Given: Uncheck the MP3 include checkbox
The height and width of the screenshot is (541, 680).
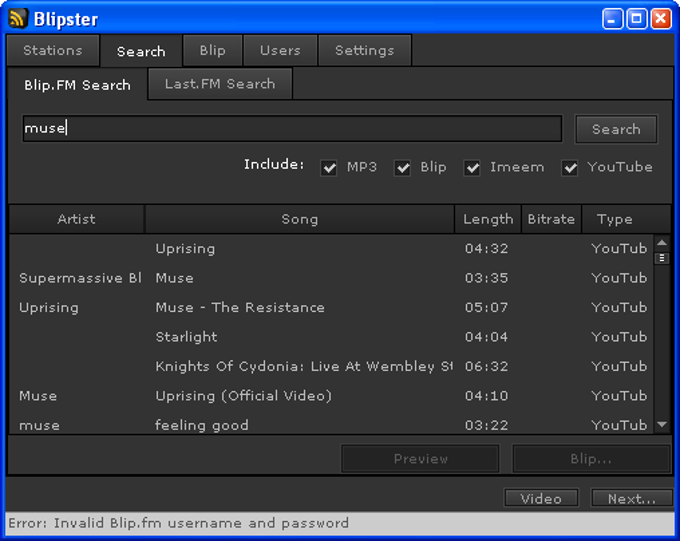Looking at the screenshot, I should pyautogui.click(x=329, y=167).
